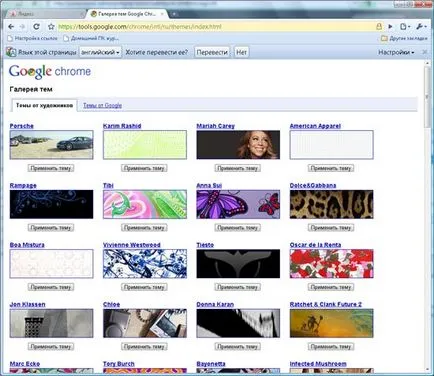Image resolution: width=434 pixels, height=376 pixels.
Task: Click the Google Chrome logo
Action: (50, 71)
